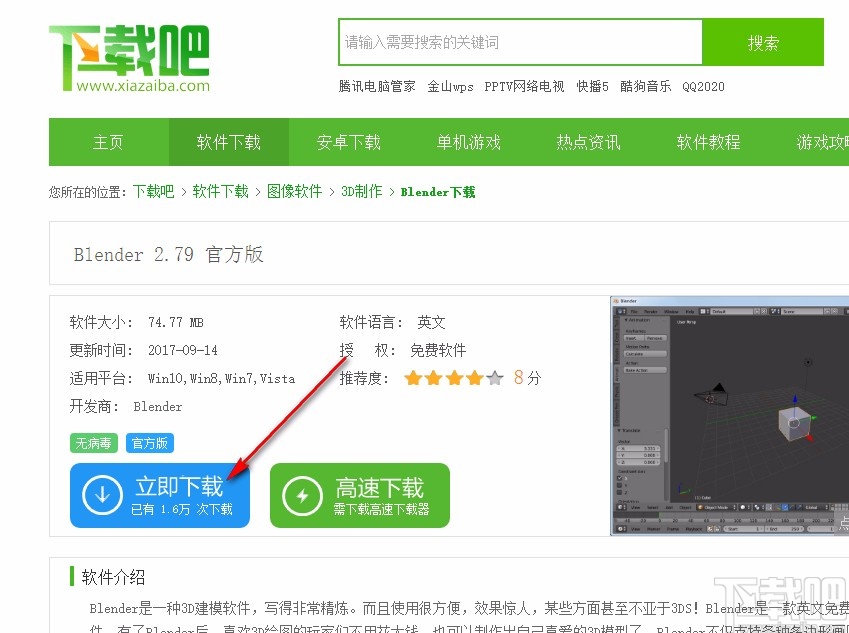Screen dimensions: 849x633
Task: Click the 2017-09-14 update date
Action: click(x=183, y=350)
